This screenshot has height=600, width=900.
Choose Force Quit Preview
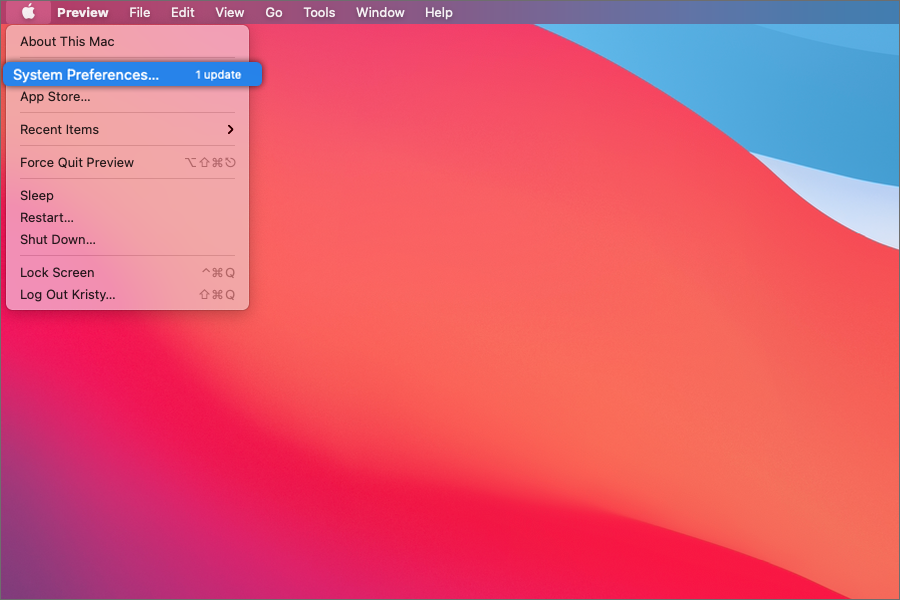[77, 163]
